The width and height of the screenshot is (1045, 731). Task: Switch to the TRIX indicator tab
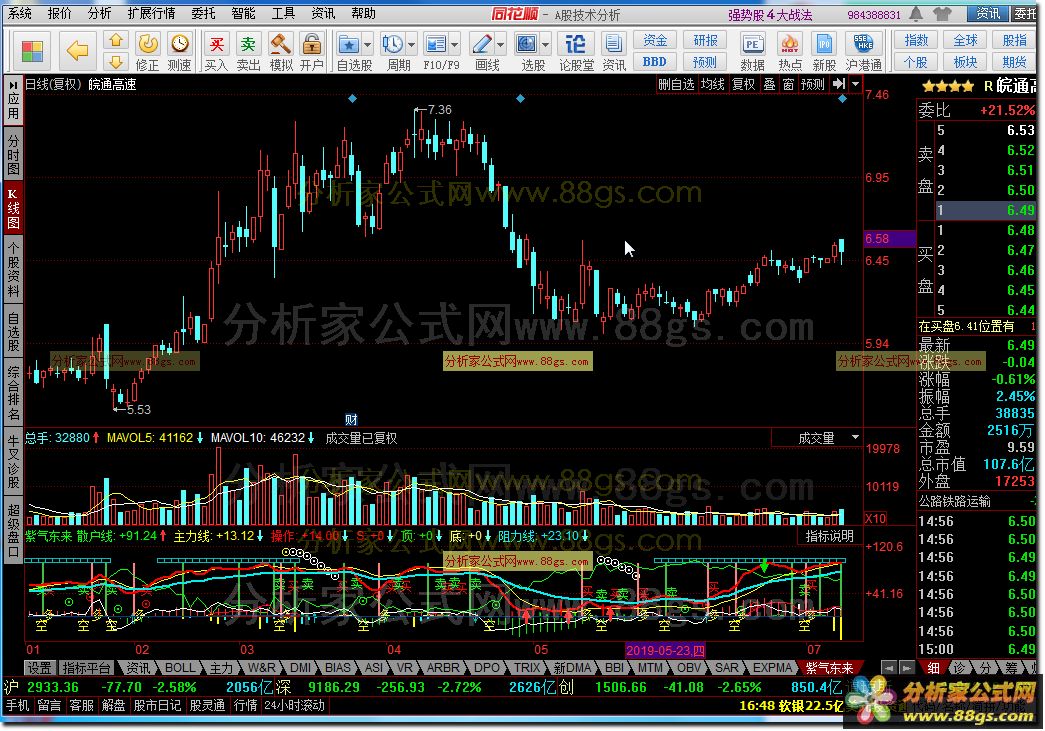526,668
